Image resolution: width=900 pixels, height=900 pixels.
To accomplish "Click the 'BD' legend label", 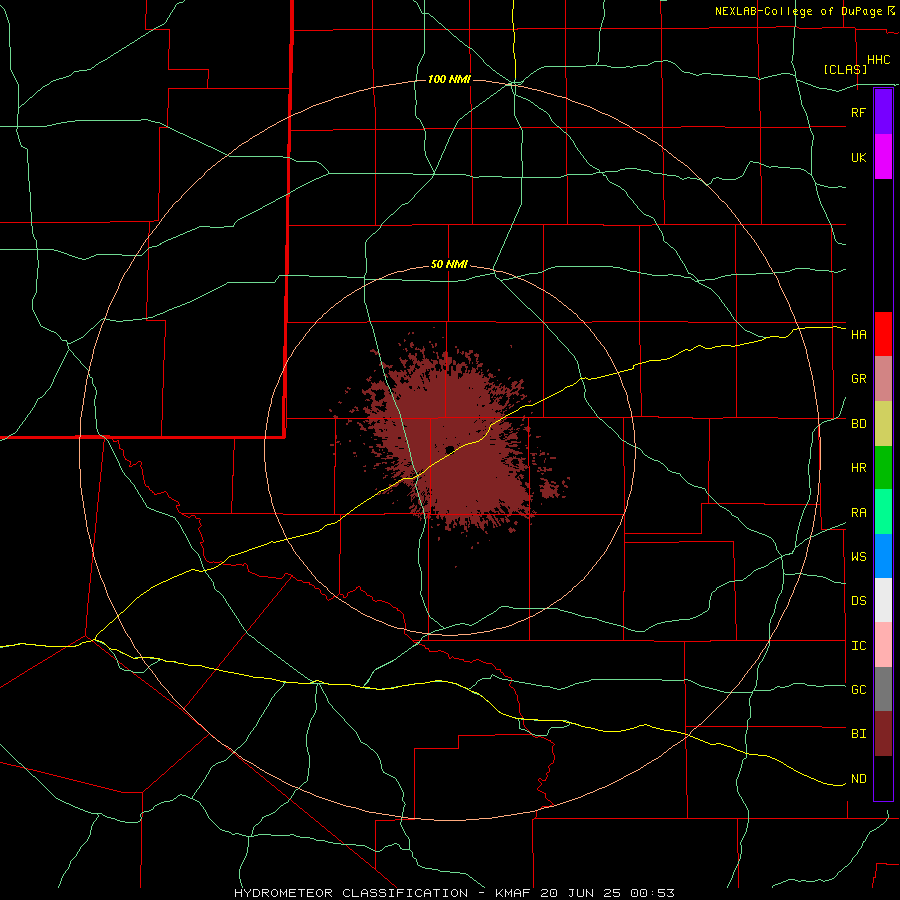I will click(x=859, y=424).
